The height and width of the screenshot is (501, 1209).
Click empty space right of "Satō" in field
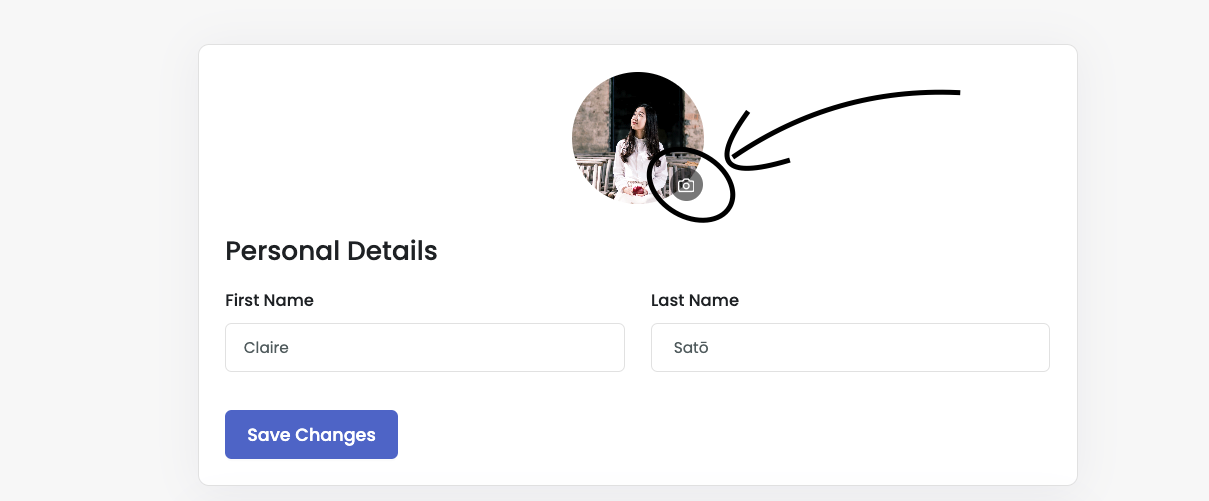[900, 348]
